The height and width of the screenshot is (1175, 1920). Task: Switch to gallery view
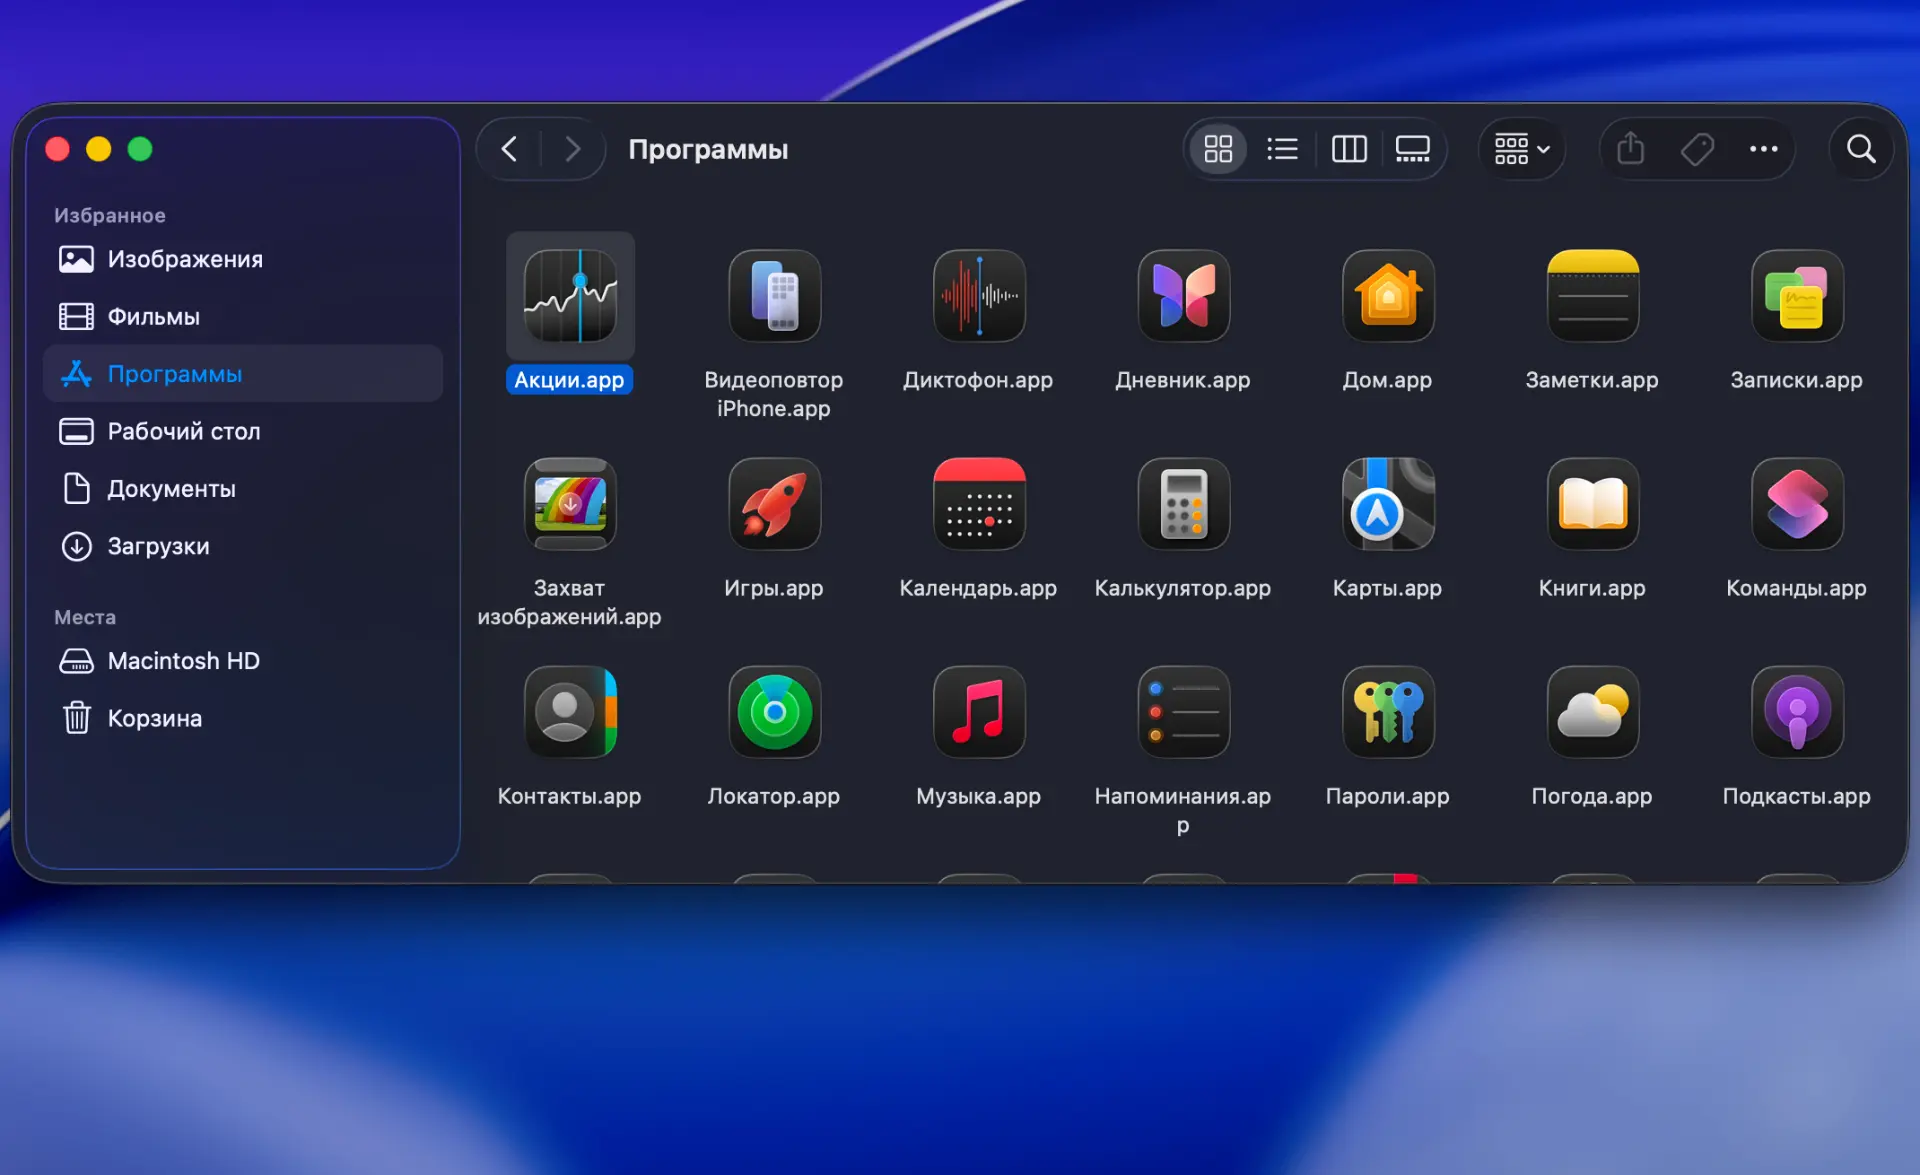[1413, 149]
